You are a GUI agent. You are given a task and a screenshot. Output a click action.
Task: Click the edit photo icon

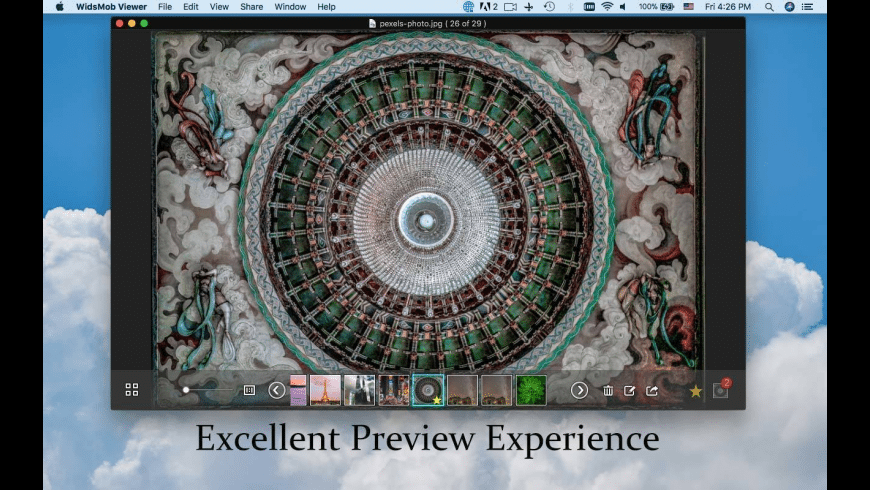click(x=630, y=391)
